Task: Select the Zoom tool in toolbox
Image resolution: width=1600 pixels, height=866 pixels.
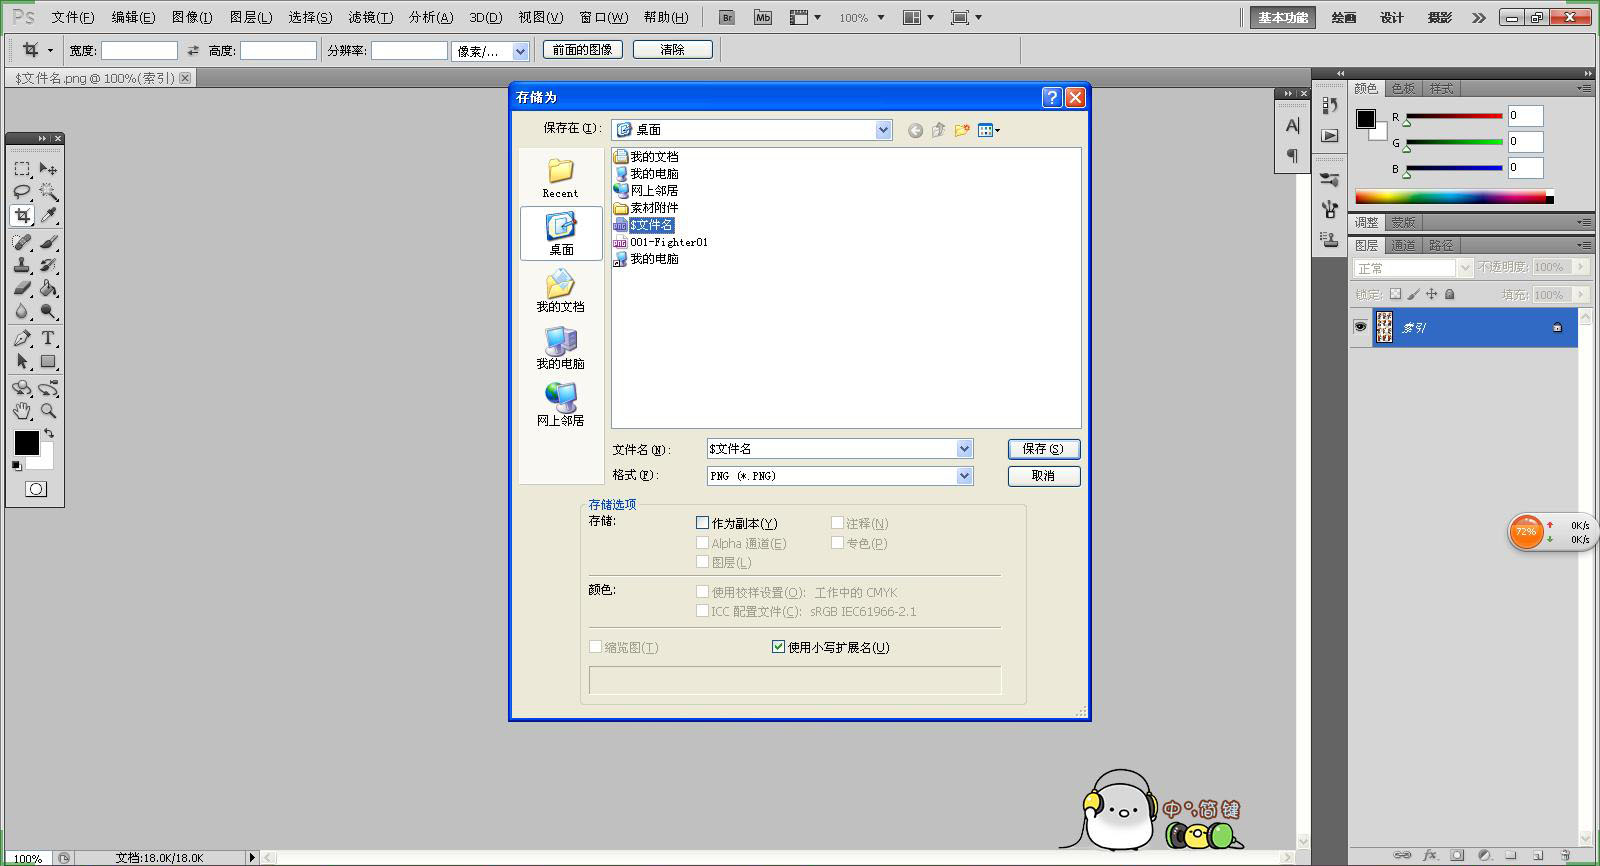Action: pos(48,411)
